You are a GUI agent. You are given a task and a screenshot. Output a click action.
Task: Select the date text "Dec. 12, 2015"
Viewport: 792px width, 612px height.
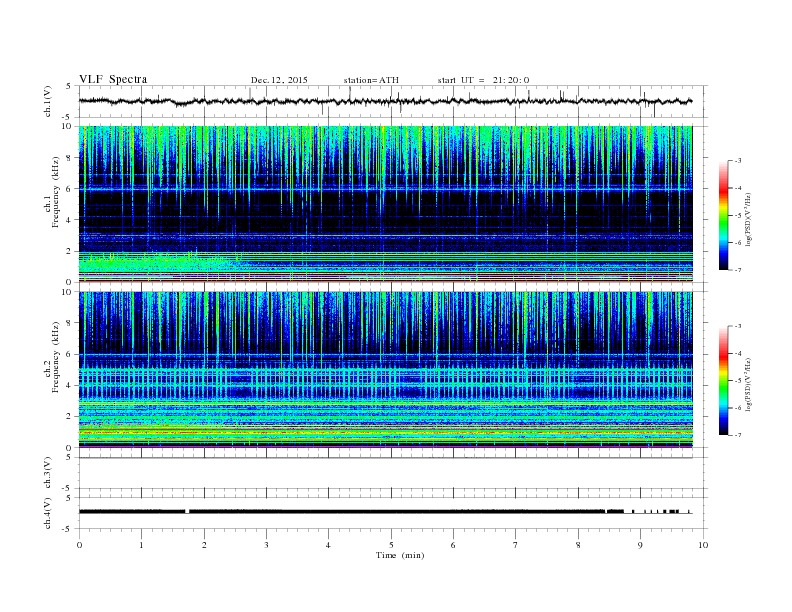tap(279, 80)
